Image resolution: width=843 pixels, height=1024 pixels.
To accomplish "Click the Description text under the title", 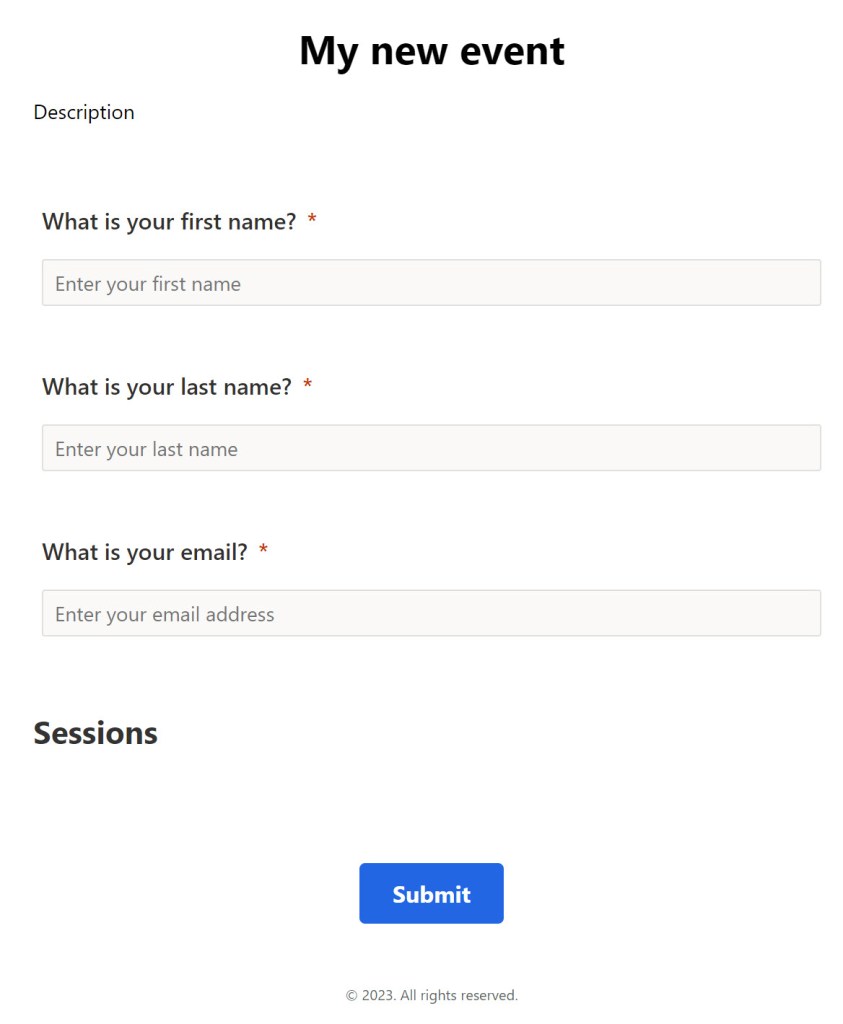I will click(x=84, y=112).
